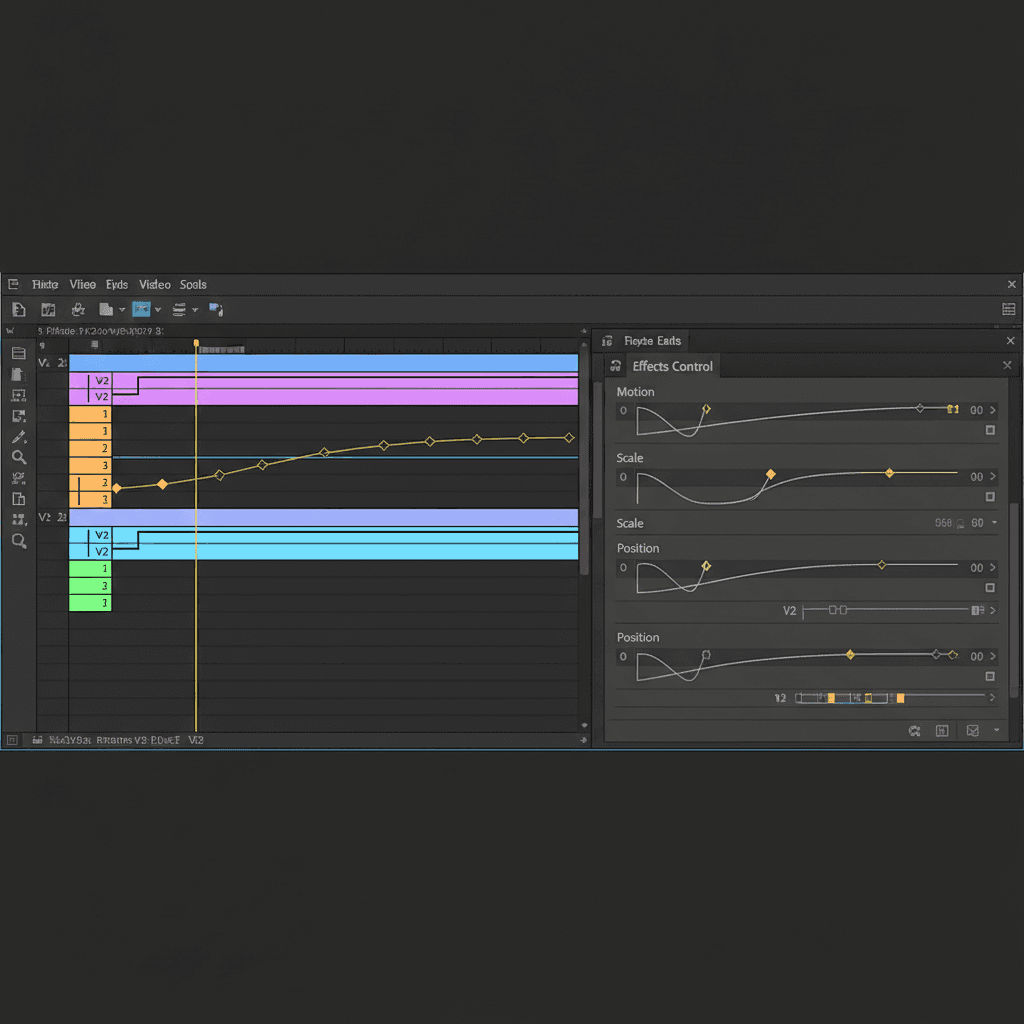The height and width of the screenshot is (1024, 1024).
Task: Toggle the checkbox under the Motion graph
Action: coord(990,430)
